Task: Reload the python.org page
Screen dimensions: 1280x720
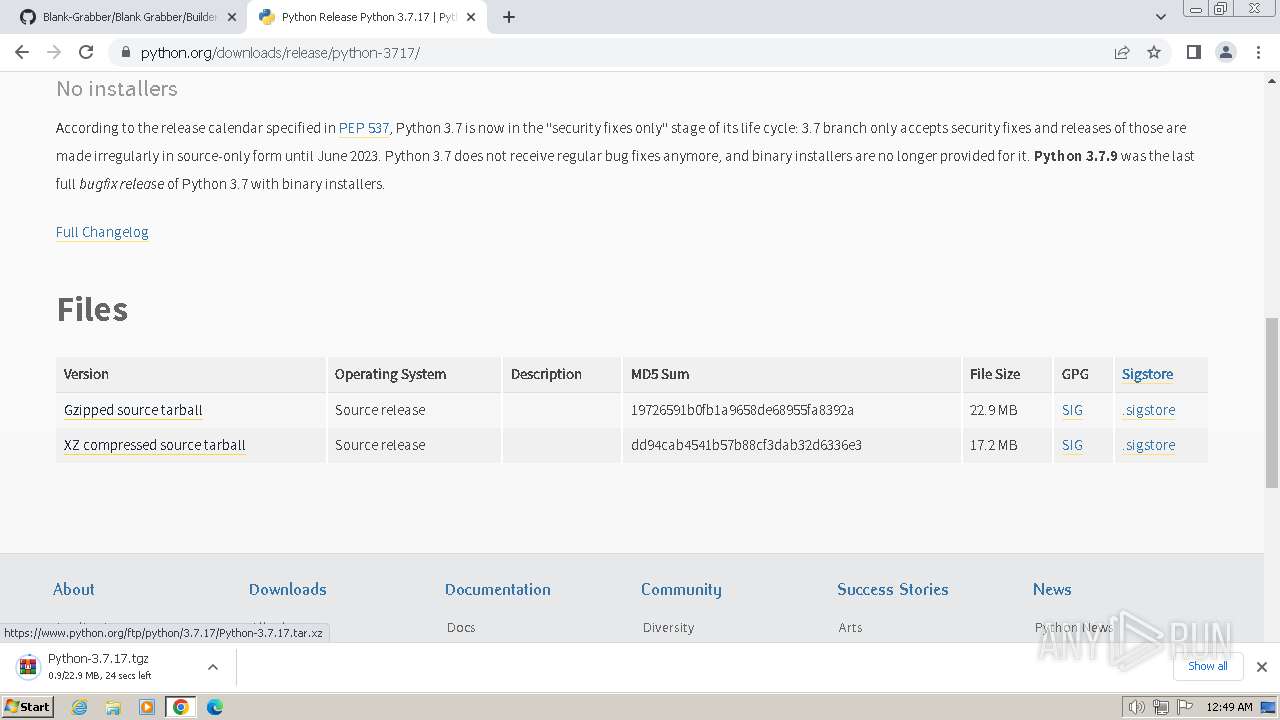Action: pyautogui.click(x=86, y=52)
